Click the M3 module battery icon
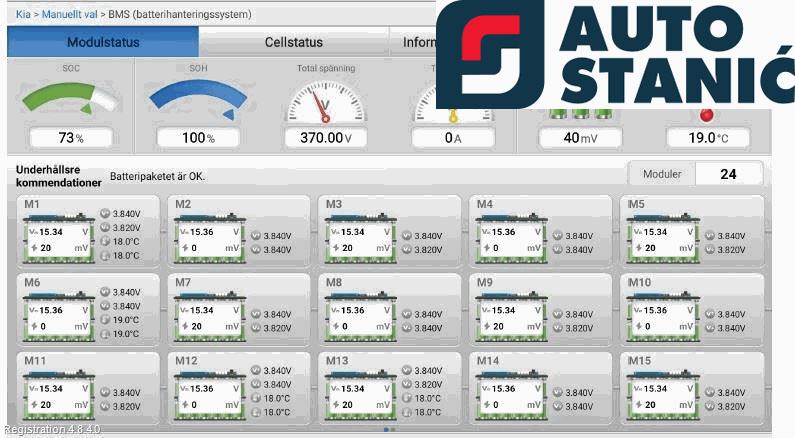Viewport: 795px width, 438px height. [360, 238]
